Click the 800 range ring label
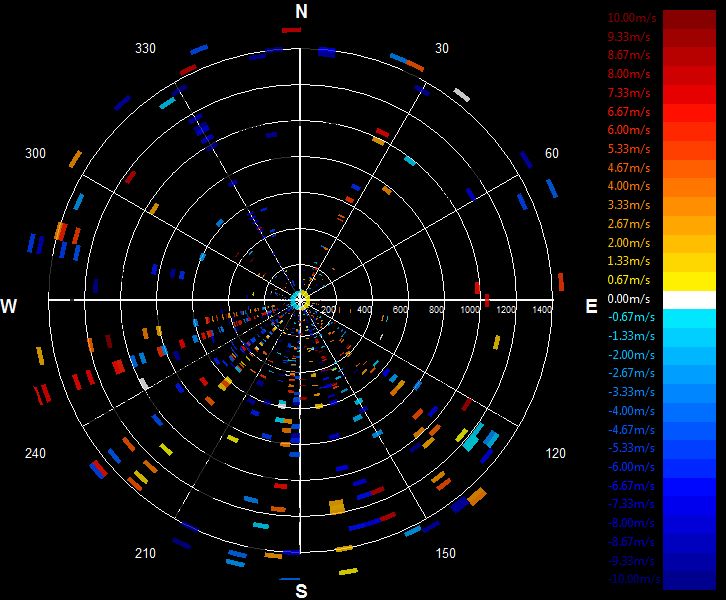726x600 pixels. click(x=436, y=309)
